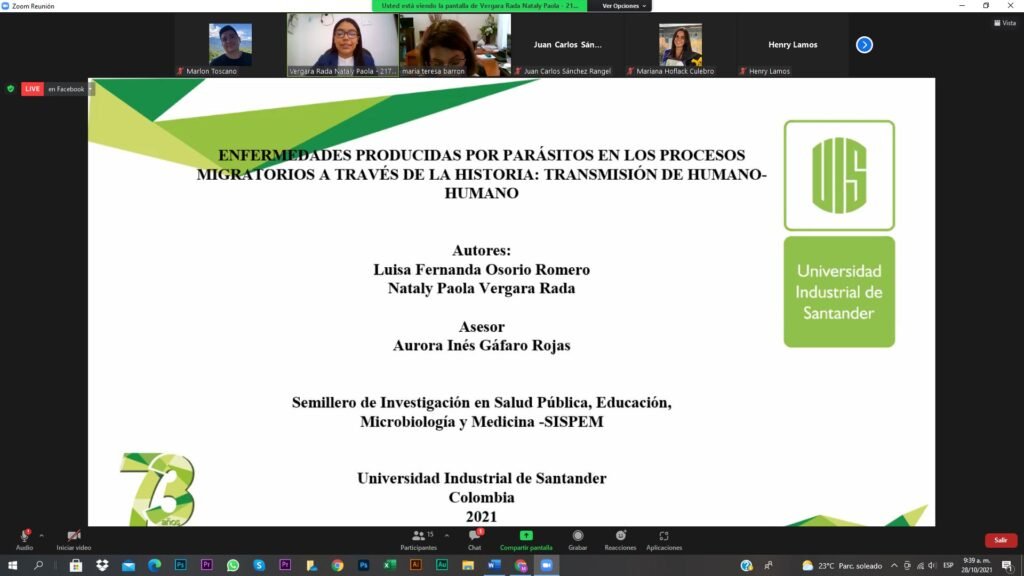Screen dimensions: 1024x576
Task: Unmute the Audio microphone
Action: coord(24,540)
